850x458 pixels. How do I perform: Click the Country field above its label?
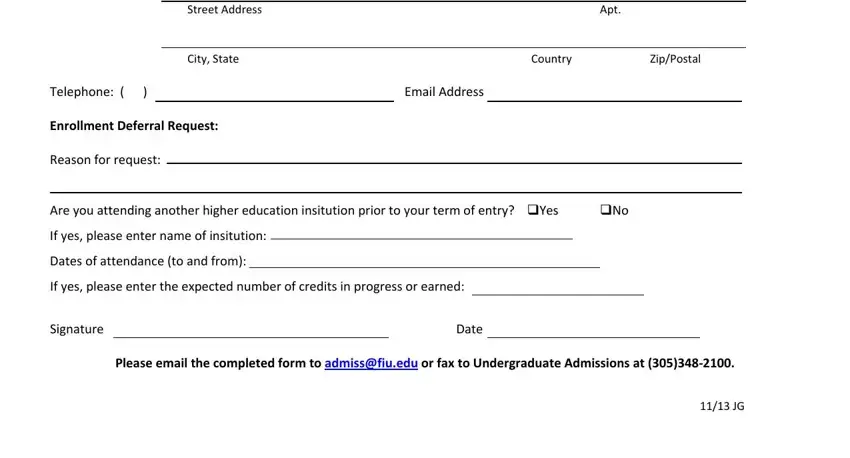coord(551,38)
